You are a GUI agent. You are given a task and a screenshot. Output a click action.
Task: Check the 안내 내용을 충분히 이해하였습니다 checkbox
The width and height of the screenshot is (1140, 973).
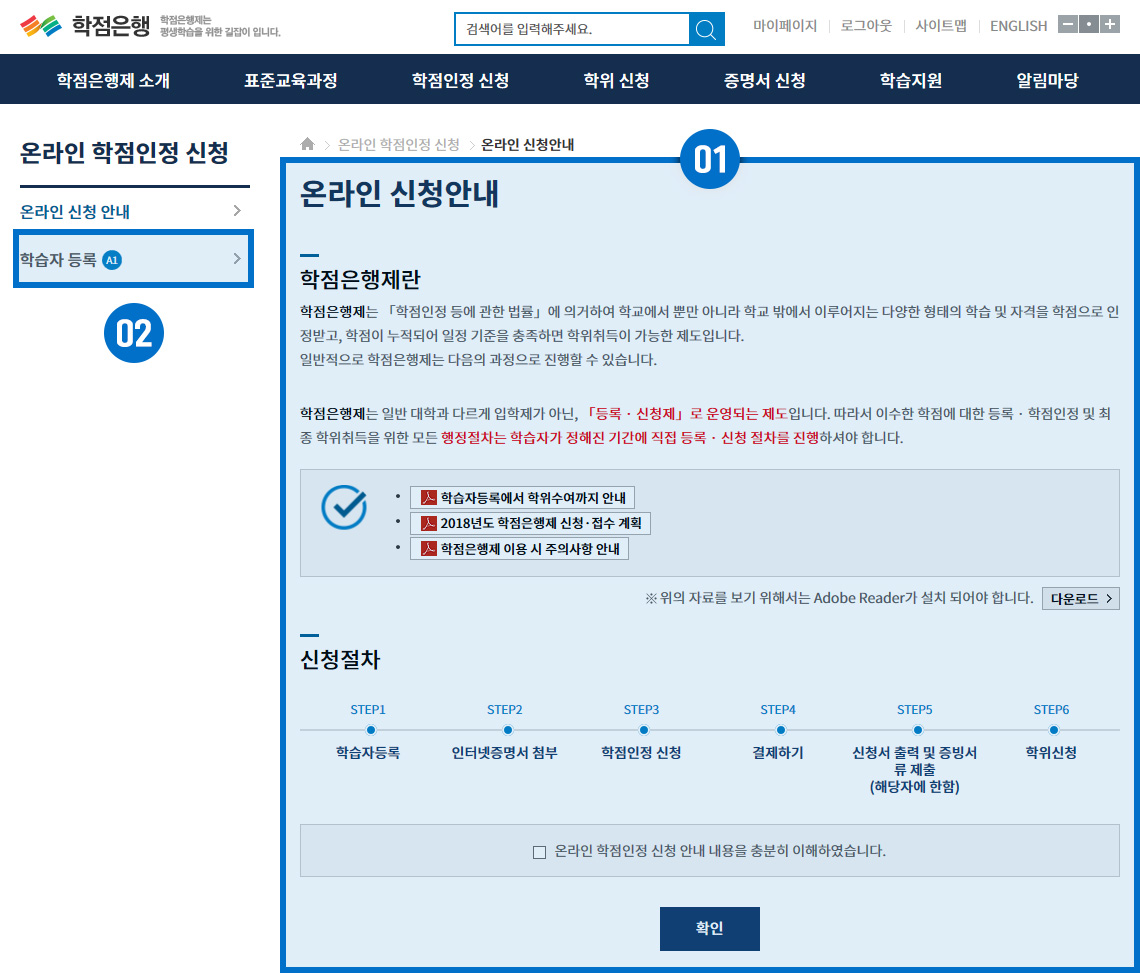coord(540,852)
